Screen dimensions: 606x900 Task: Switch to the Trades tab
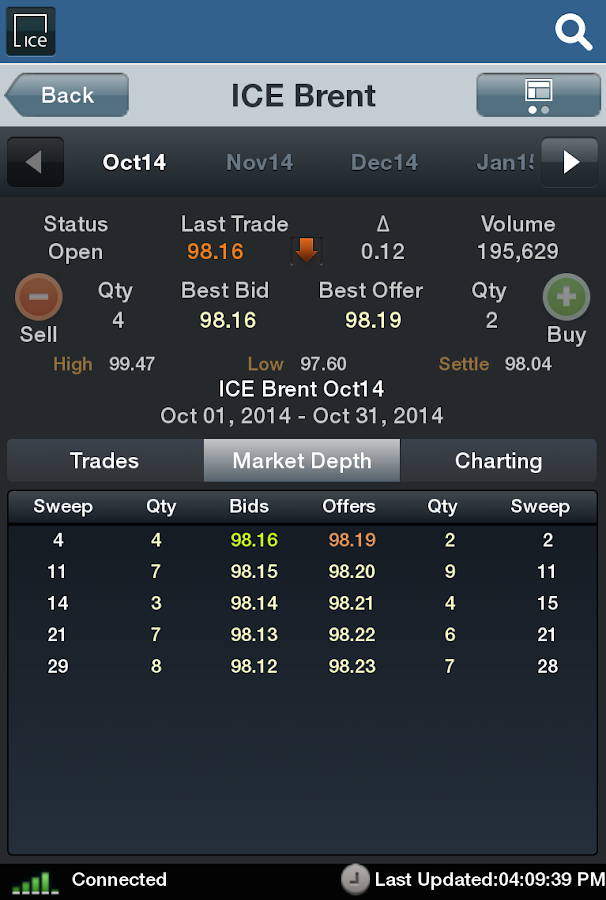pos(104,461)
